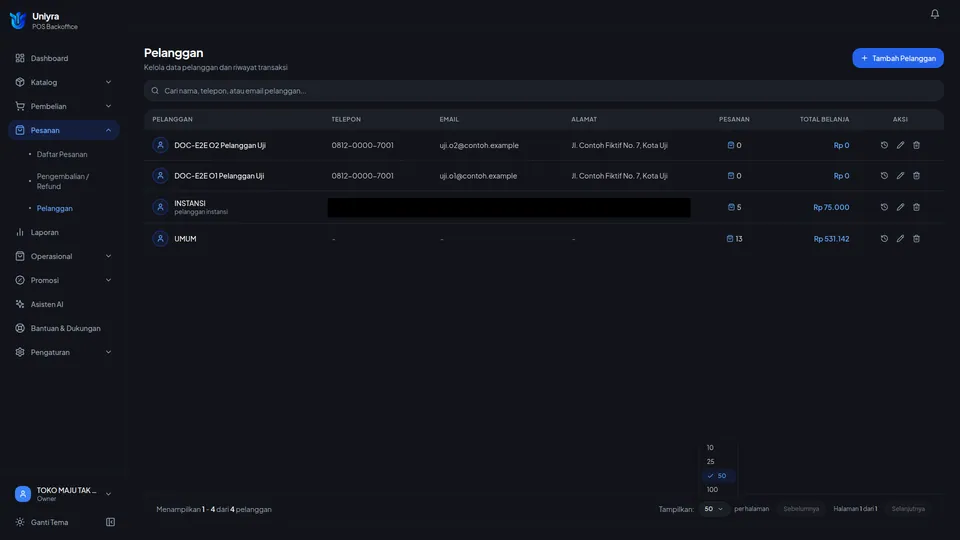Open the Laporan page

pyautogui.click(x=64, y=232)
